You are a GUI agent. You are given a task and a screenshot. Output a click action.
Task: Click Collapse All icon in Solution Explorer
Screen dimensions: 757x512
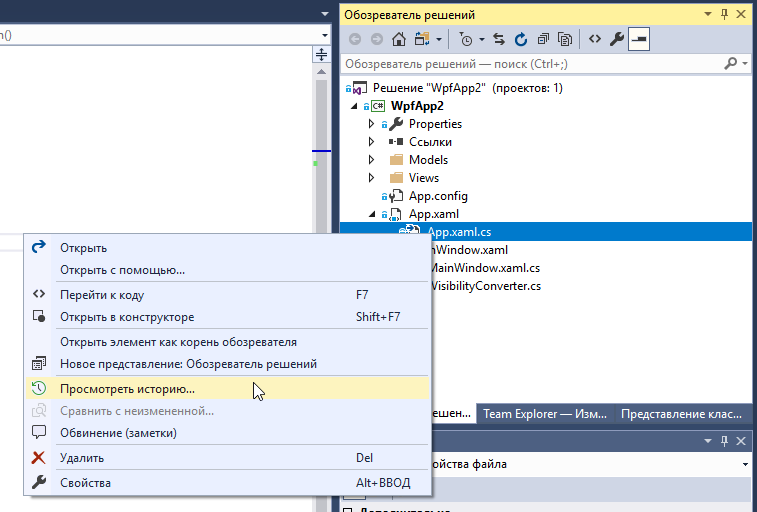(543, 40)
